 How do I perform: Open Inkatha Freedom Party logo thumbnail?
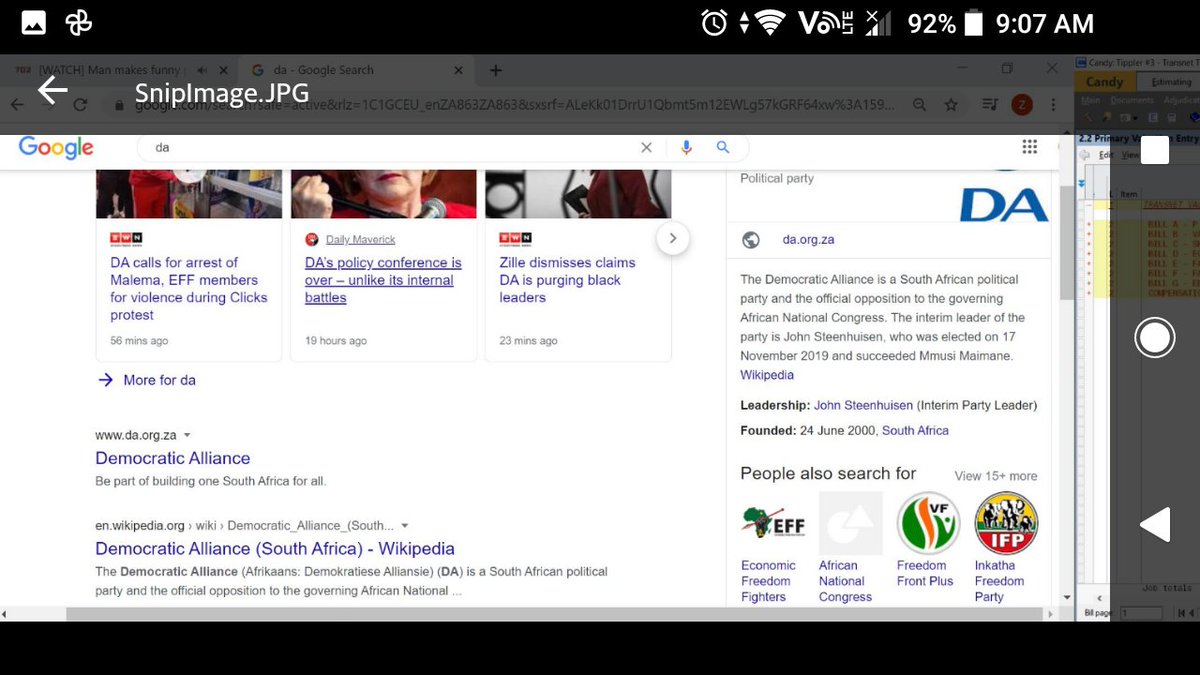point(1006,522)
